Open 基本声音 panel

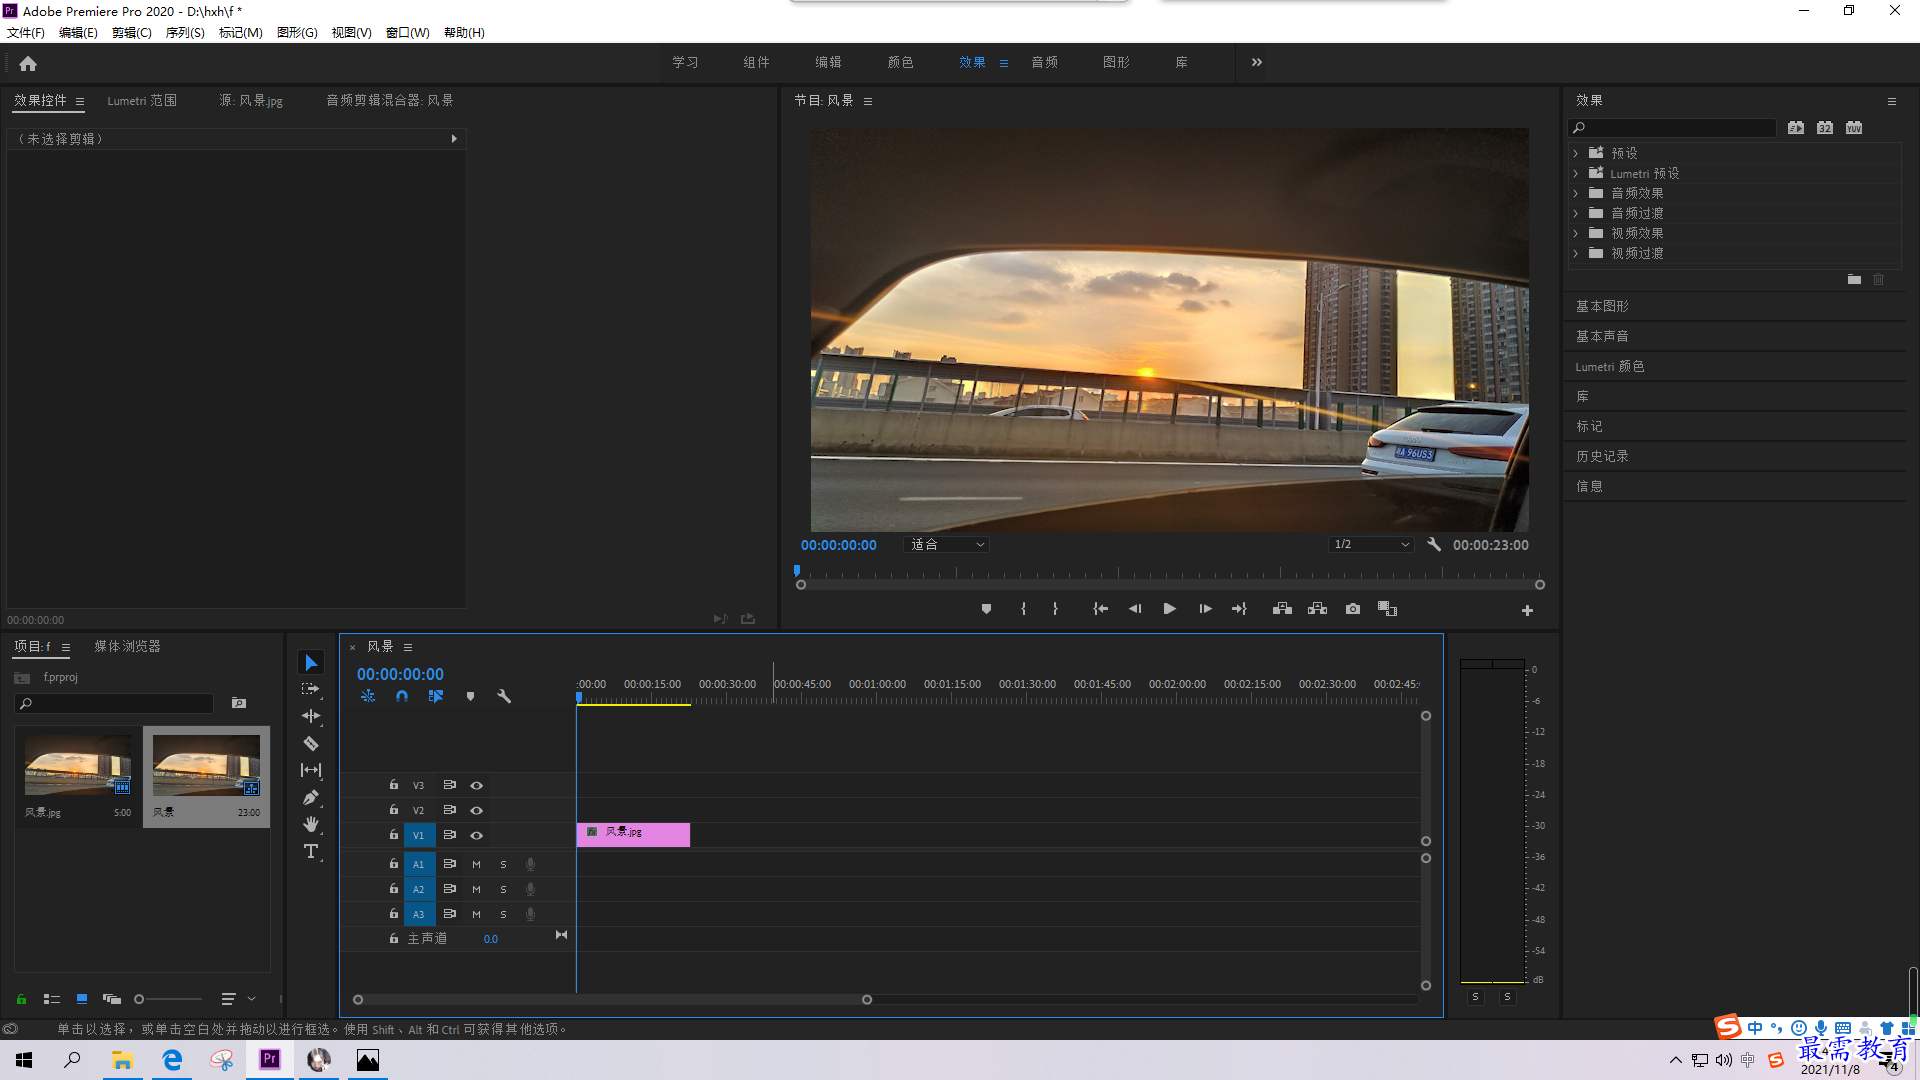(1602, 337)
